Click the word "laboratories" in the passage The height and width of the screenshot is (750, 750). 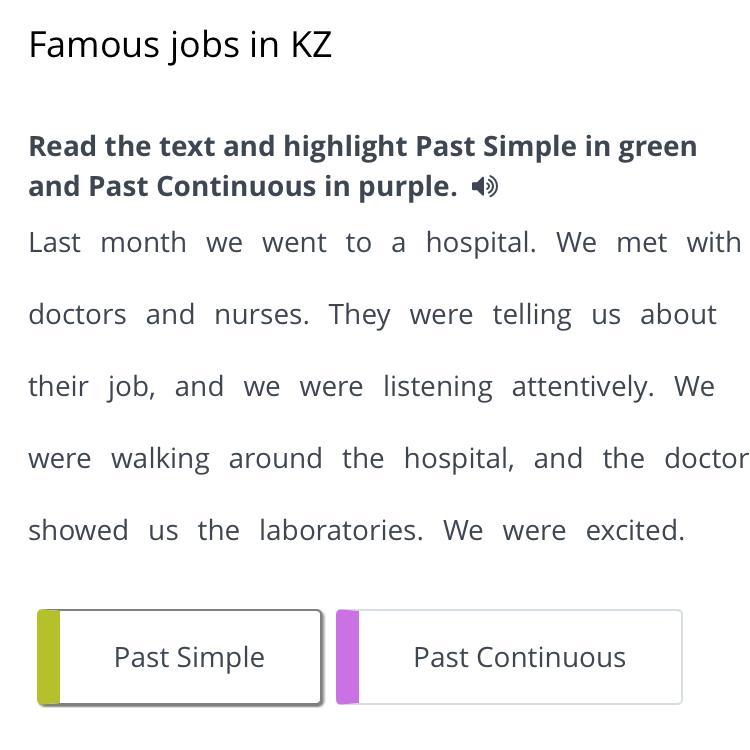341,530
